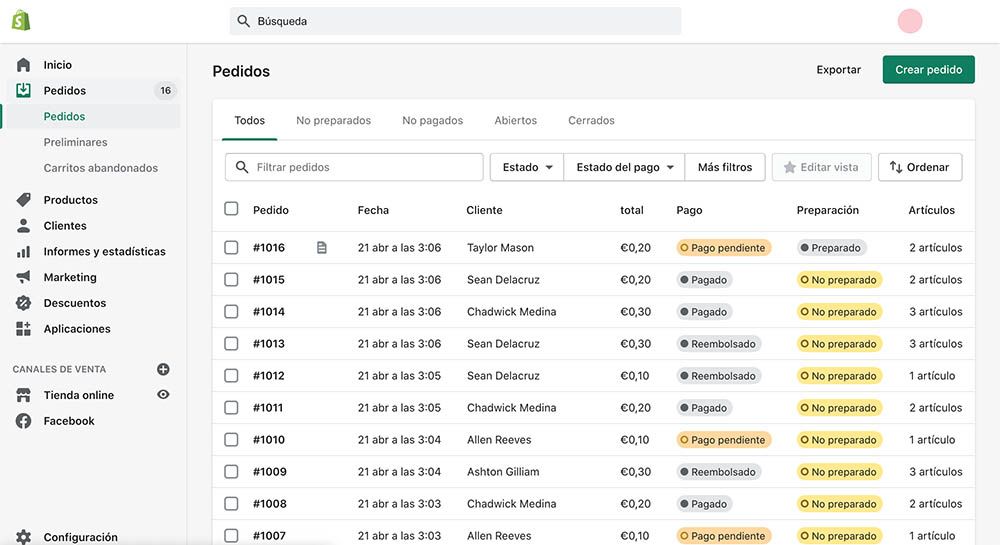Switch to the Cerrados tab
Image resolution: width=1000 pixels, height=545 pixels.
(x=591, y=120)
